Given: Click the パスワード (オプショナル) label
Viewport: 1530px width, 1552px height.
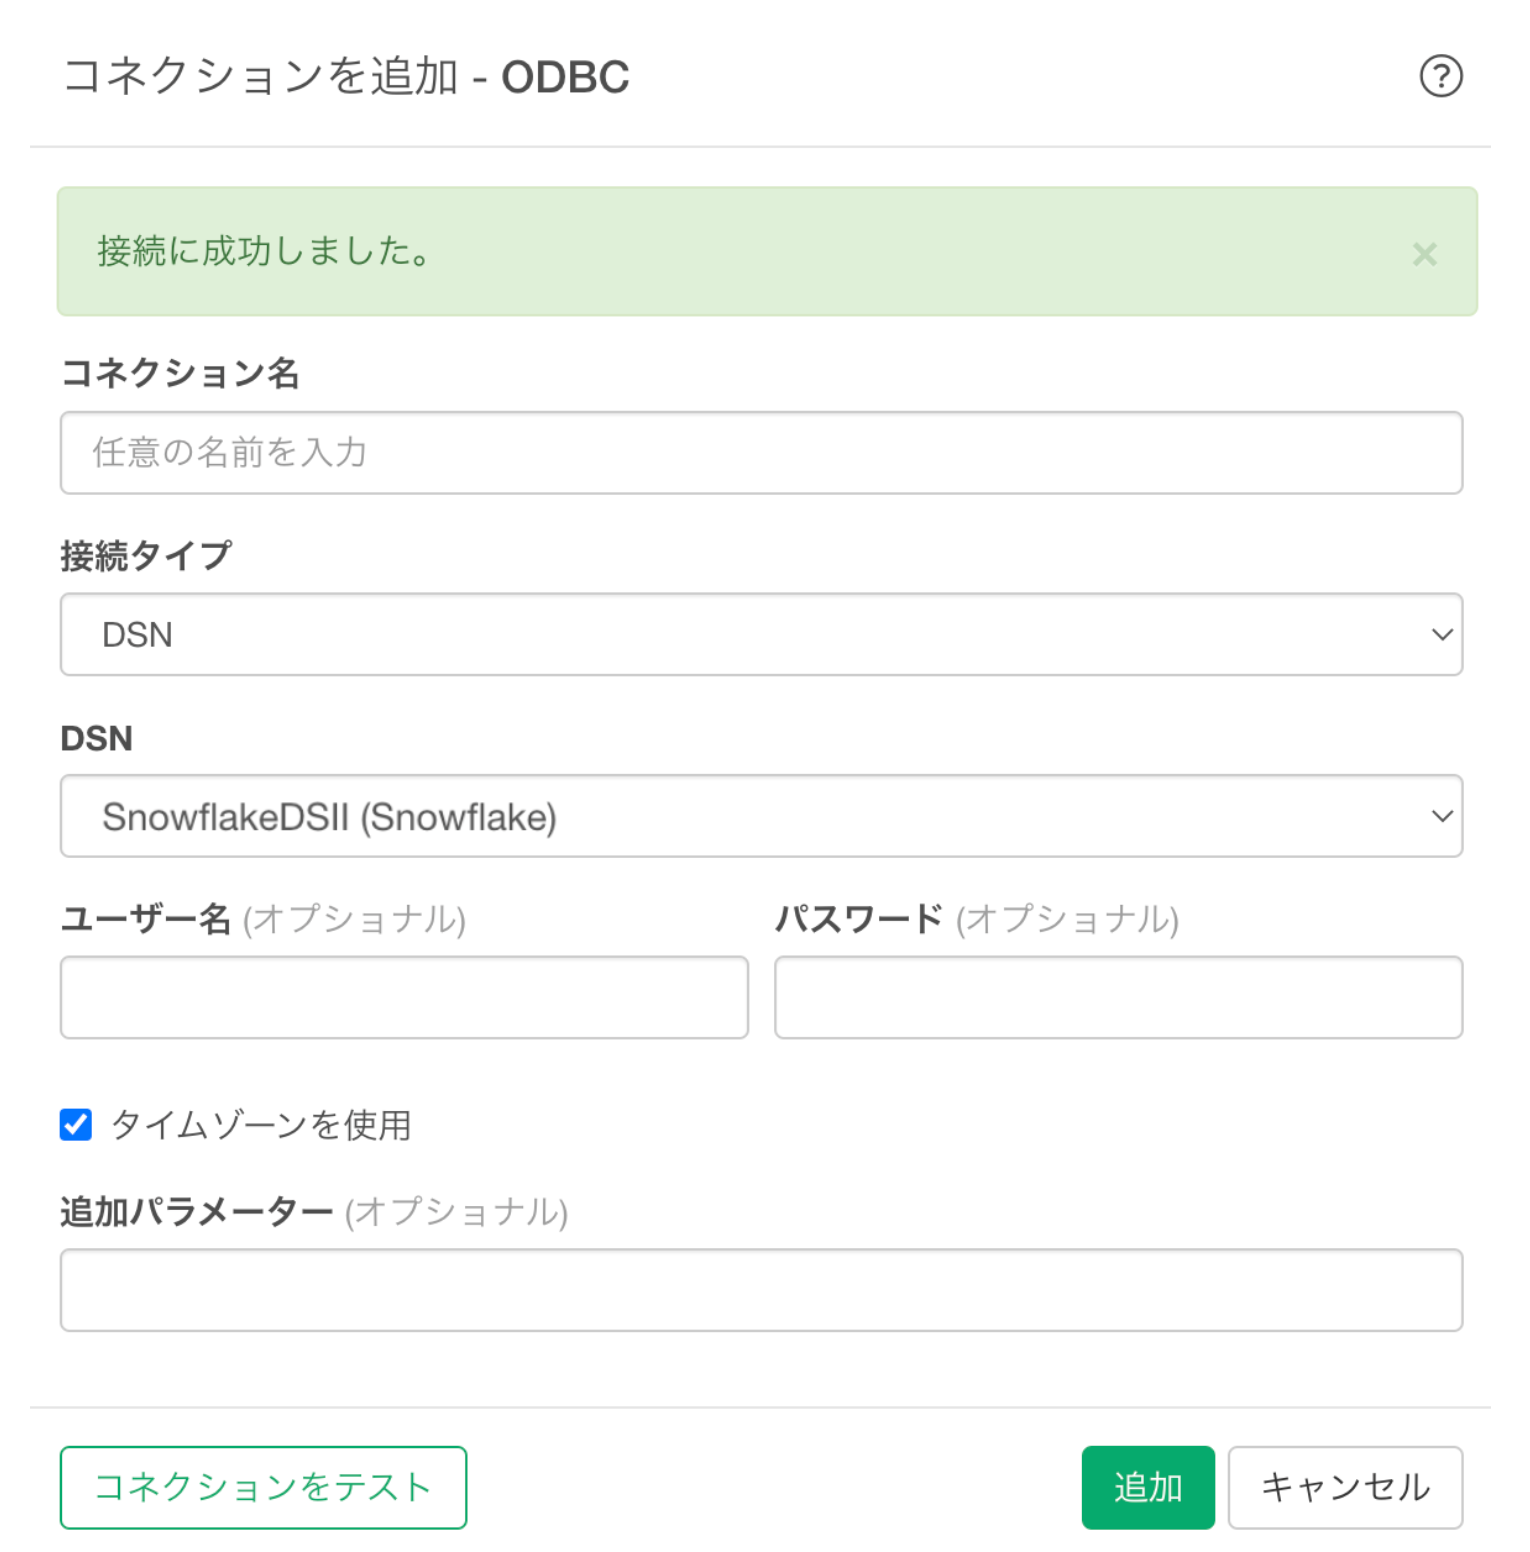Looking at the screenshot, I should pos(977,919).
